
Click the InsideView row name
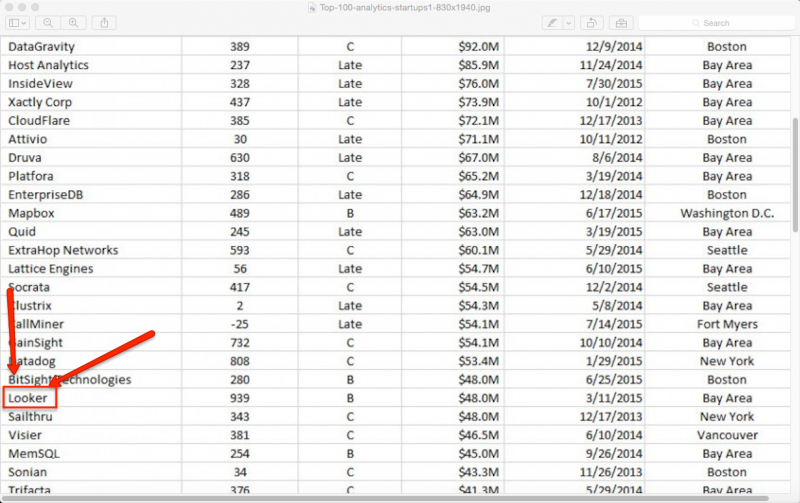(40, 84)
